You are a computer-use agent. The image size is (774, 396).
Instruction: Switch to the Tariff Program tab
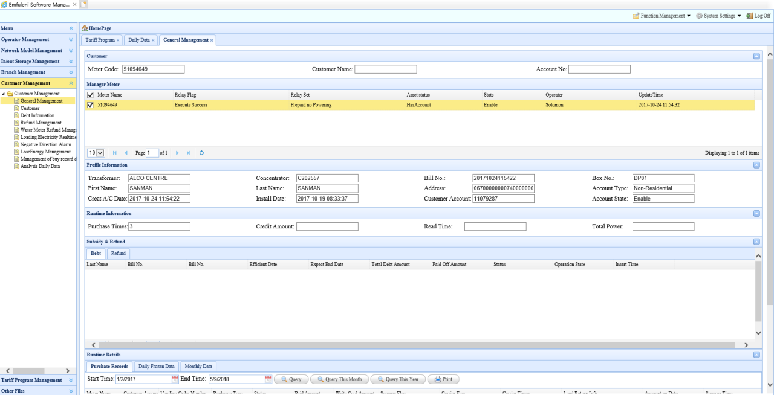[x=101, y=40]
